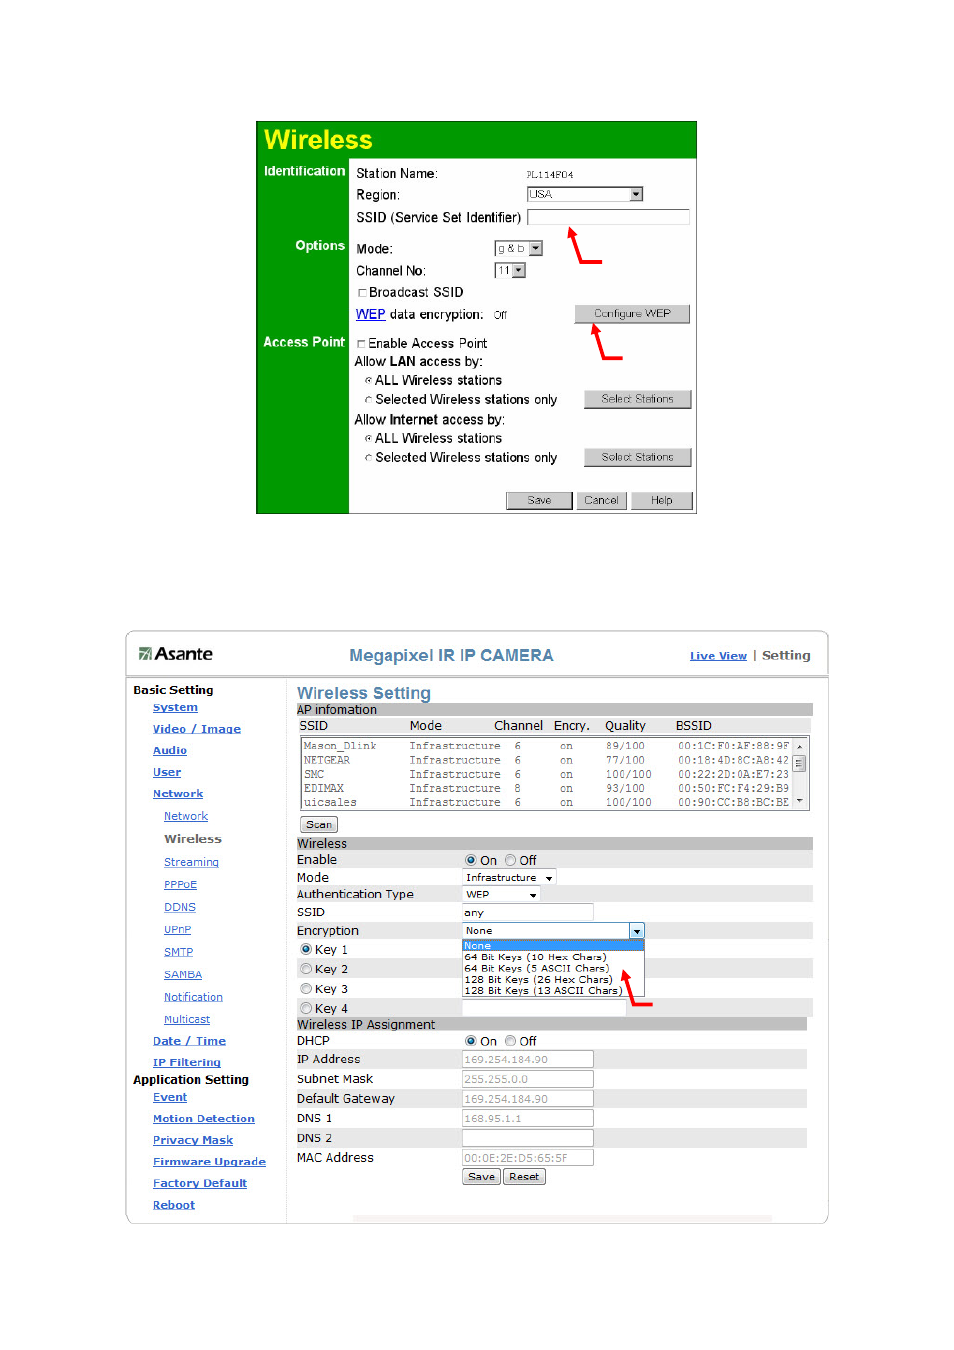The image size is (954, 1350).
Task: Tick the Enable Access Point checkbox
Action: [x=361, y=344]
